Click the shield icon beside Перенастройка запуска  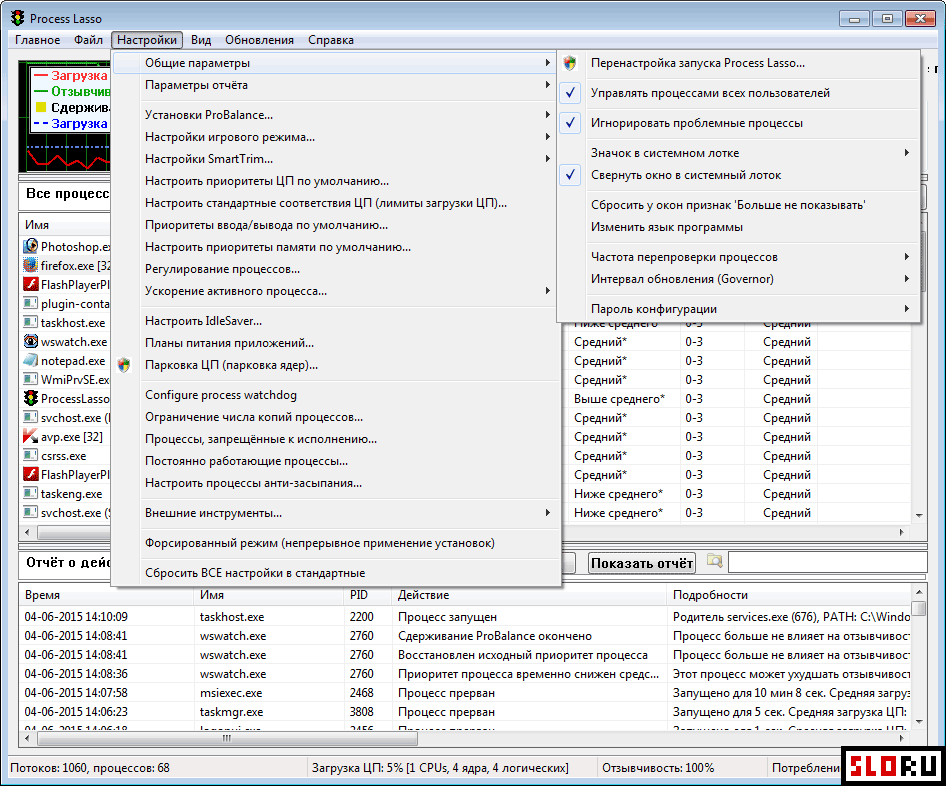570,63
